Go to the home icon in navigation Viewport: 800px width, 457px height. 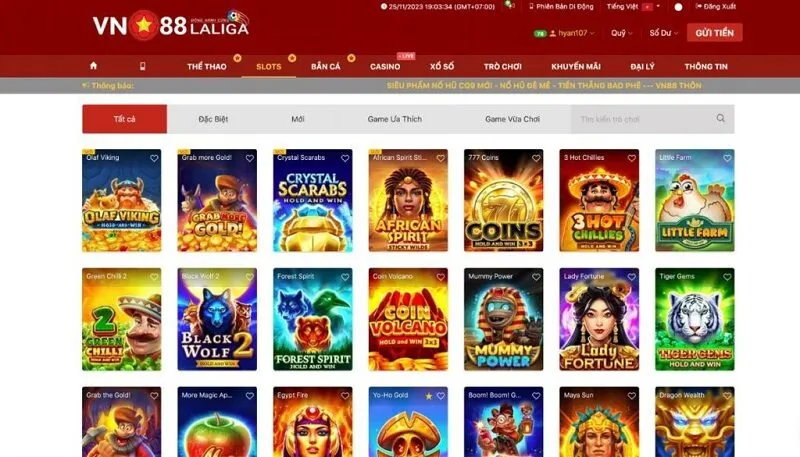[x=93, y=66]
